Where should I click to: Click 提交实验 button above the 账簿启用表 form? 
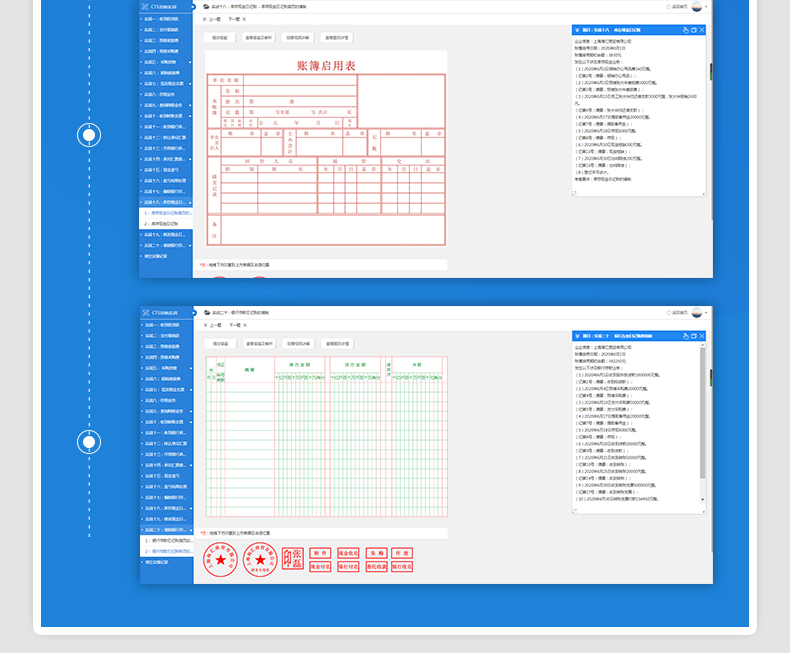(x=219, y=37)
